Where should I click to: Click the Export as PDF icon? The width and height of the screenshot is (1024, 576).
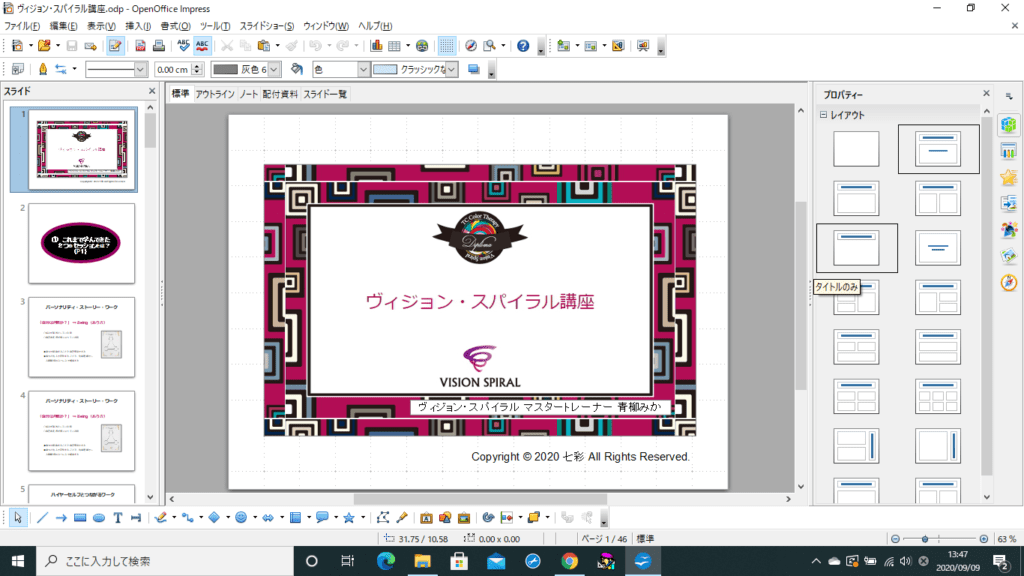coord(141,46)
